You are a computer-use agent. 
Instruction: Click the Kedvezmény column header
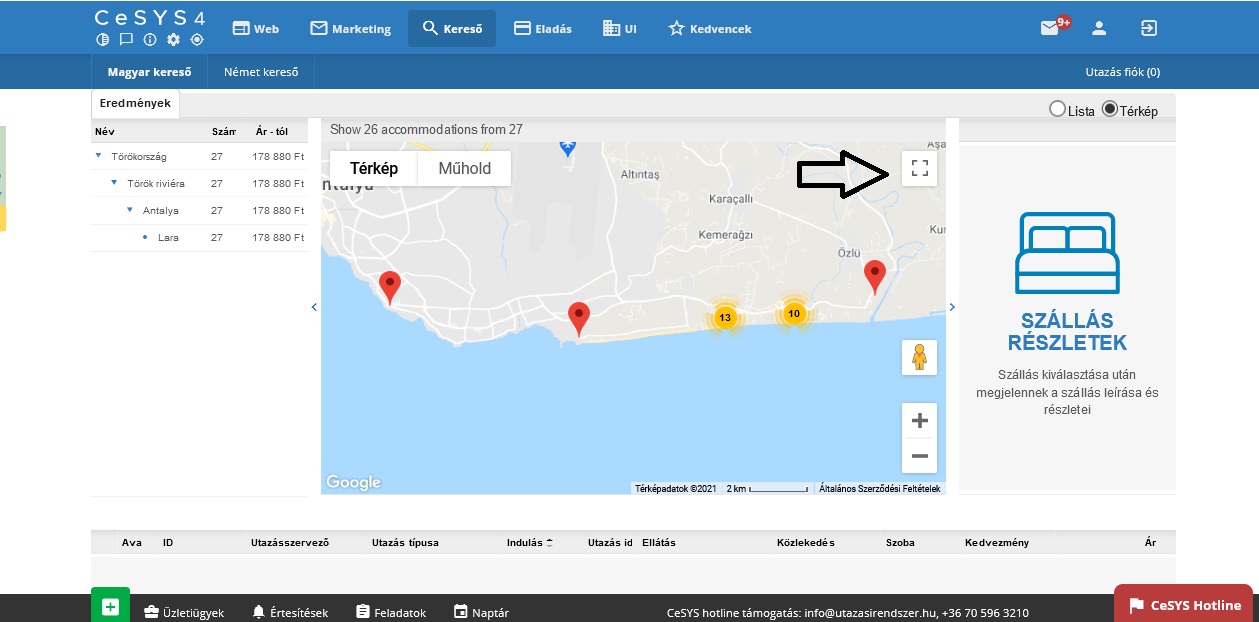[x=997, y=543]
